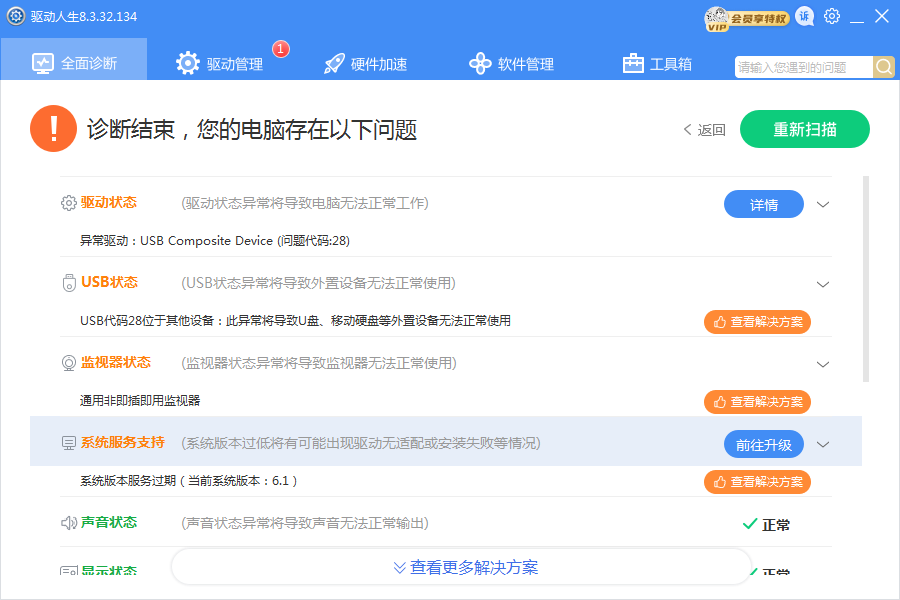Close the 驱动人生 window
Image resolution: width=900 pixels, height=600 pixels.
point(882,16)
